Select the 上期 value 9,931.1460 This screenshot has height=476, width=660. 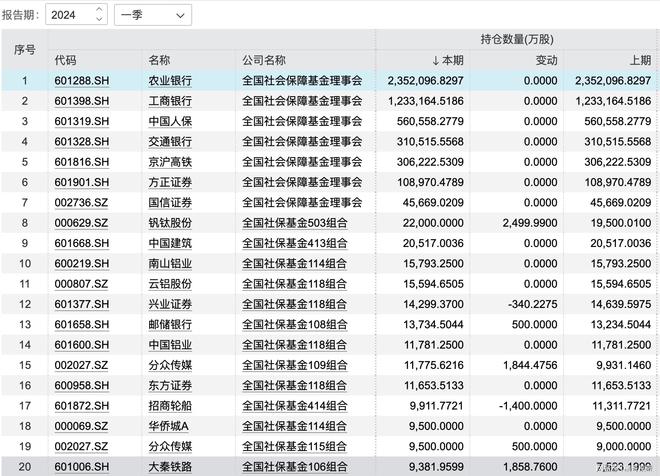pyautogui.click(x=623, y=365)
